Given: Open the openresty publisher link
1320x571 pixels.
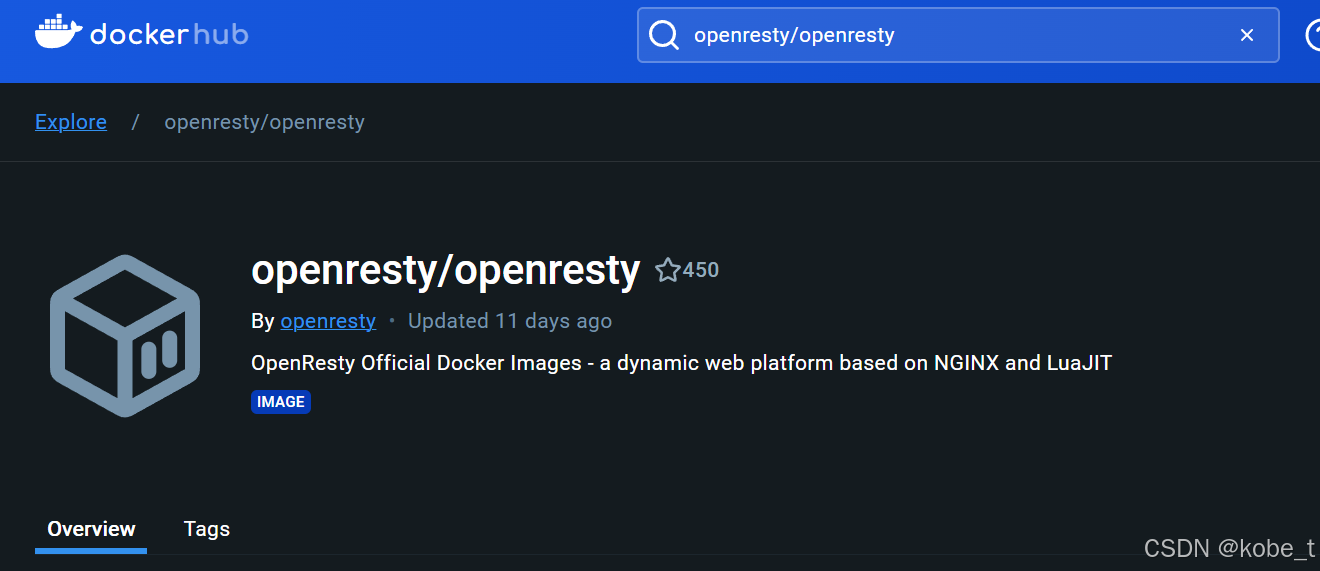Looking at the screenshot, I should click(x=328, y=321).
